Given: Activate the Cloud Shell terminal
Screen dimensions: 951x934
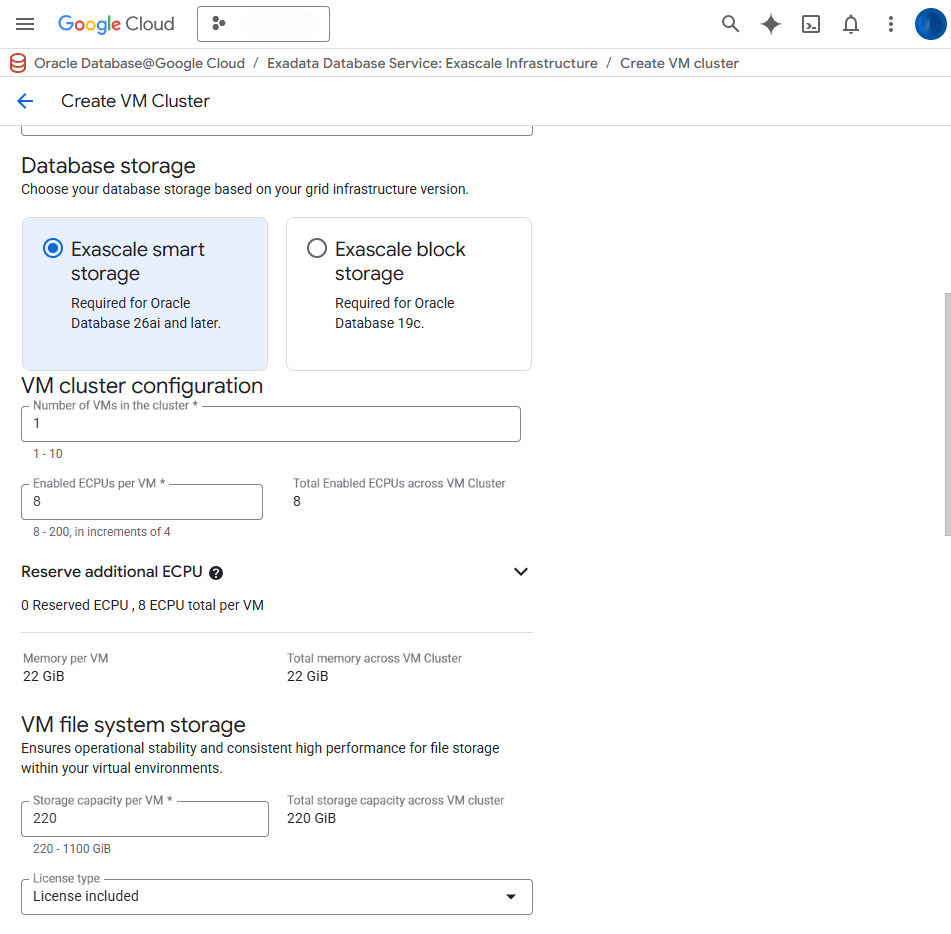Looking at the screenshot, I should coord(811,23).
